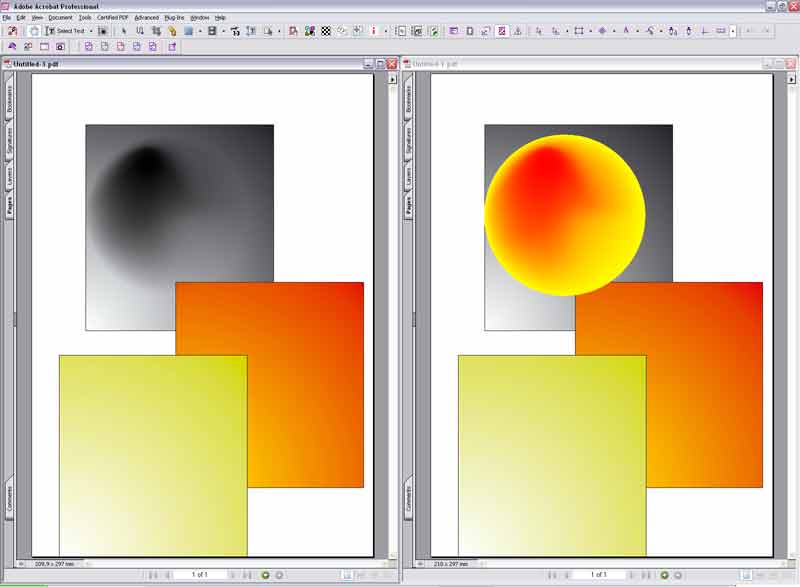Open the Edit menu
Image resolution: width=800 pixels, height=587 pixels.
point(21,18)
